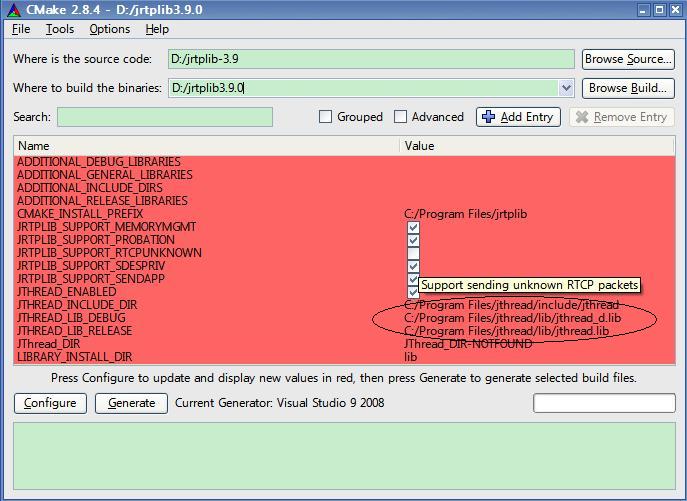Select the ADDITIONAL_INCLUDE_DIRS entry
The image size is (687, 501).
tap(90, 188)
